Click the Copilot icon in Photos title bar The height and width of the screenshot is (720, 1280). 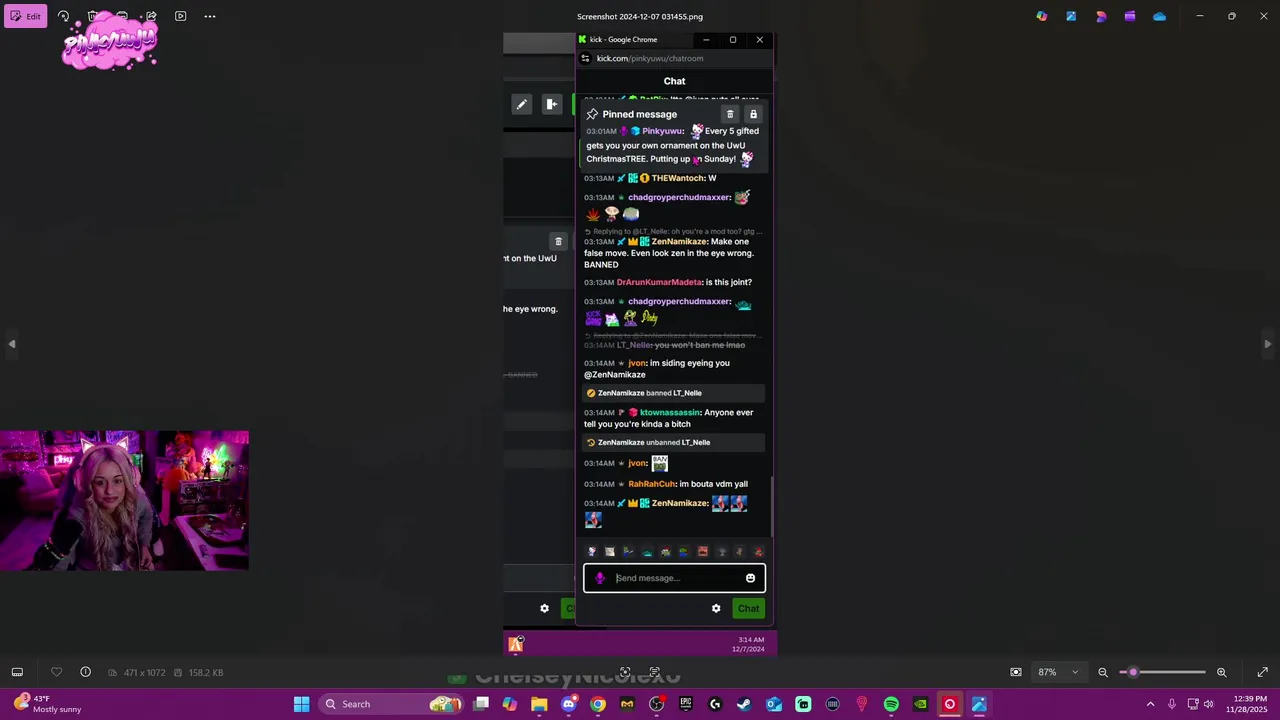pyautogui.click(x=1042, y=16)
